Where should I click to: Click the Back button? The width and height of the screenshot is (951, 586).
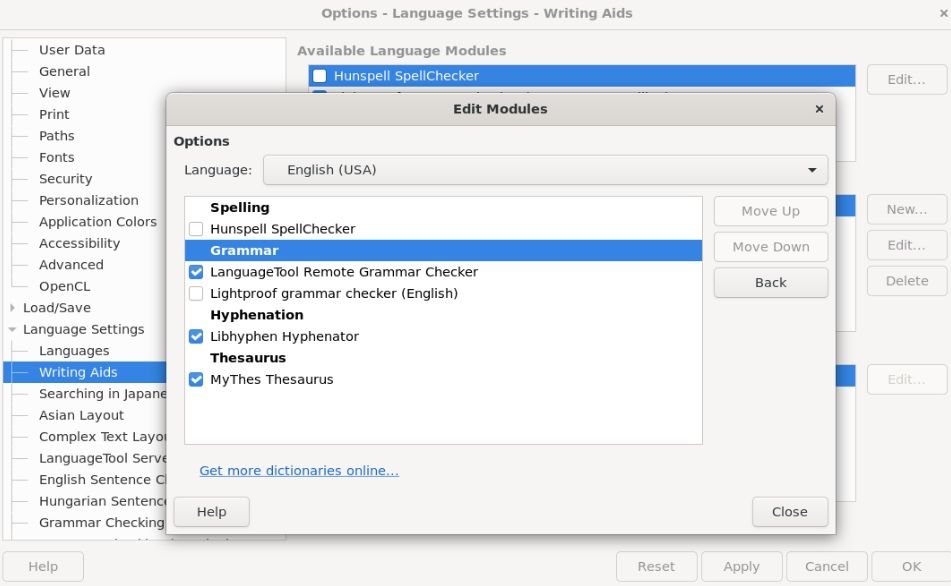tap(770, 283)
